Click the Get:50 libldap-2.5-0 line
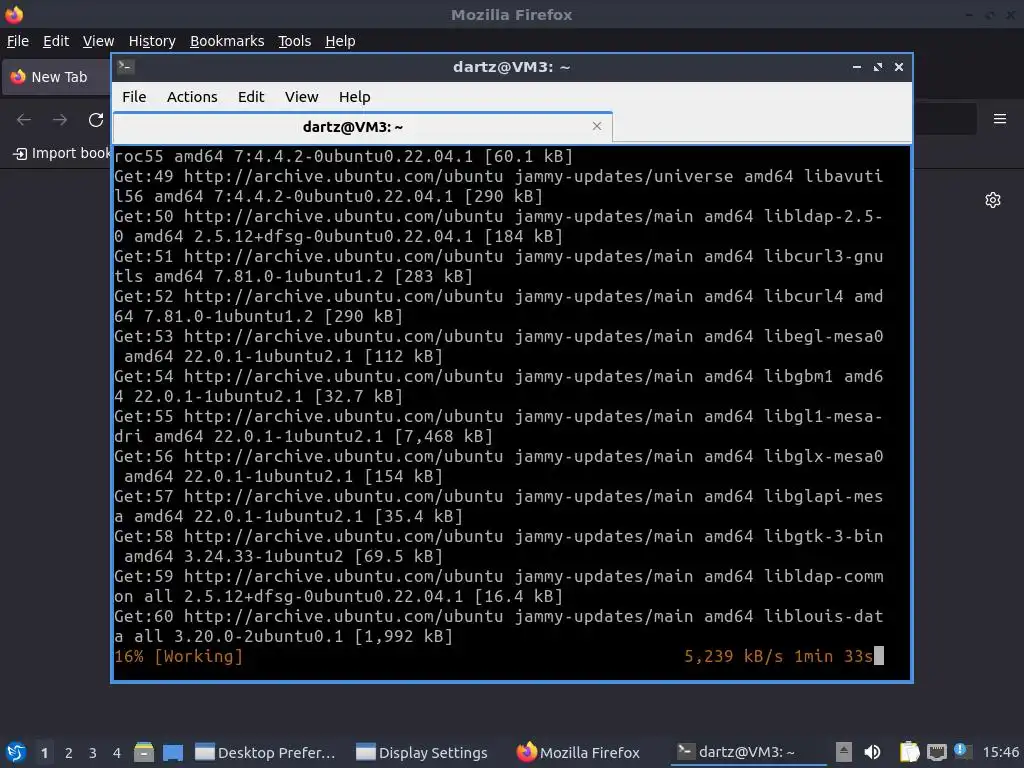1024x768 pixels. click(x=499, y=226)
